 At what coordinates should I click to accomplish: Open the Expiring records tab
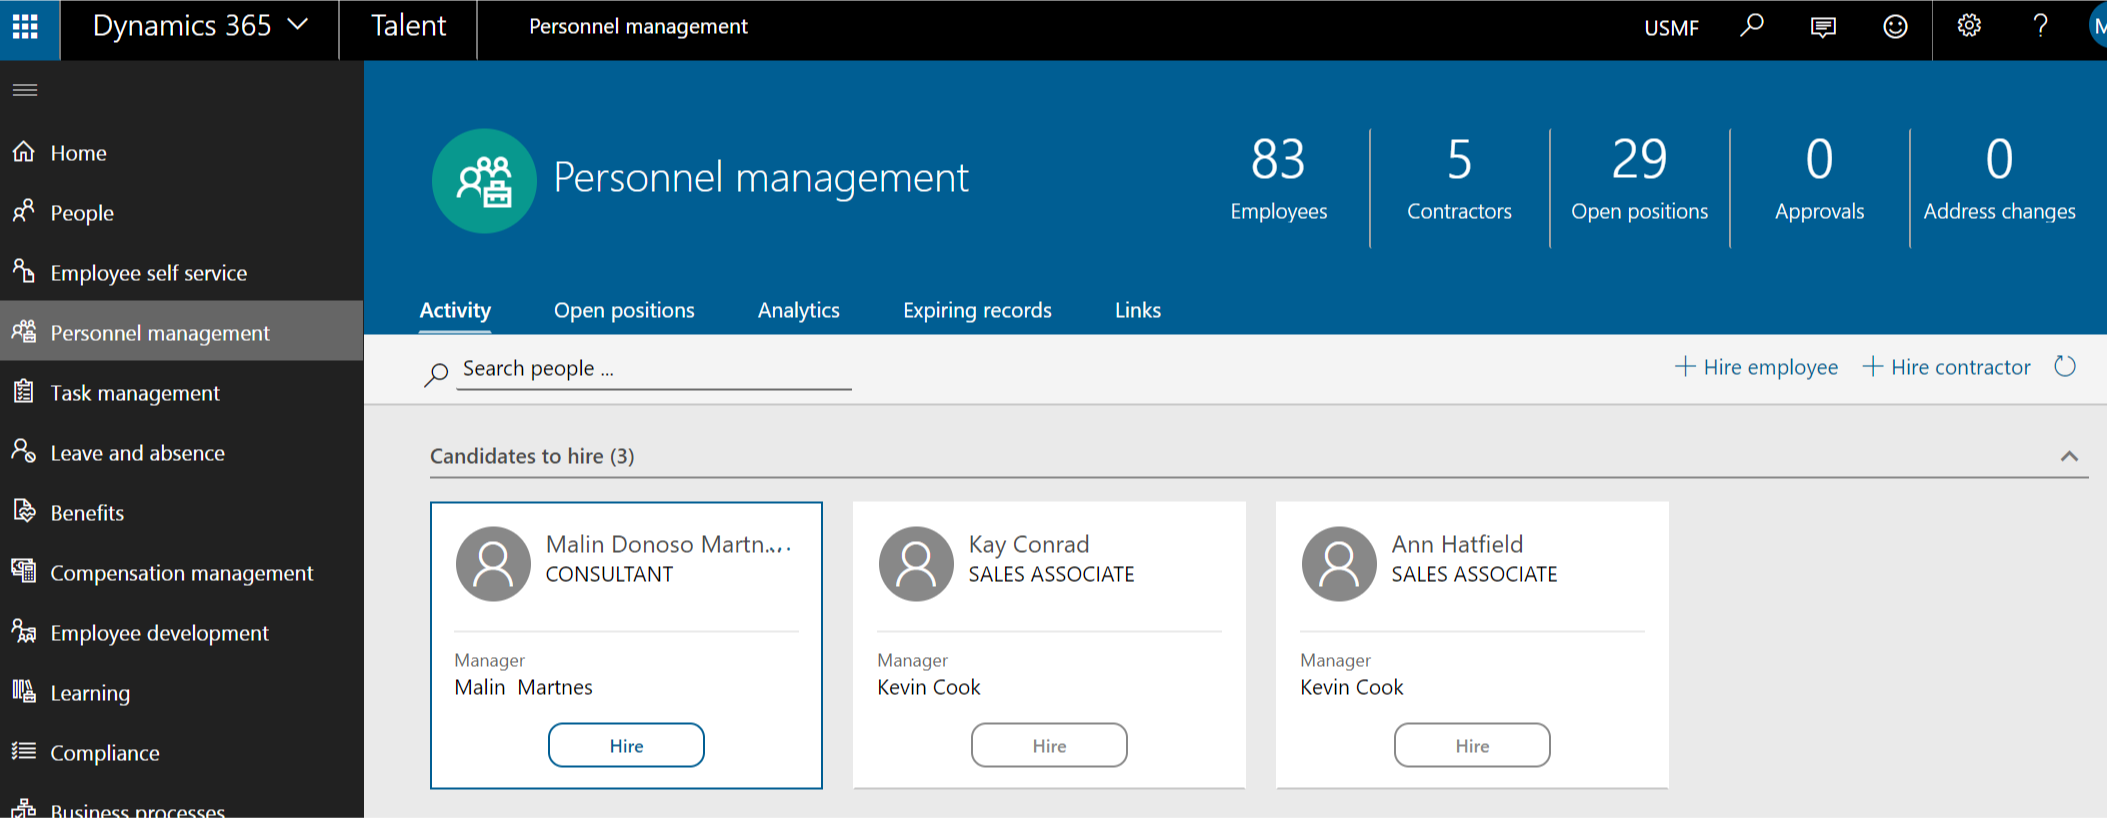(x=977, y=310)
